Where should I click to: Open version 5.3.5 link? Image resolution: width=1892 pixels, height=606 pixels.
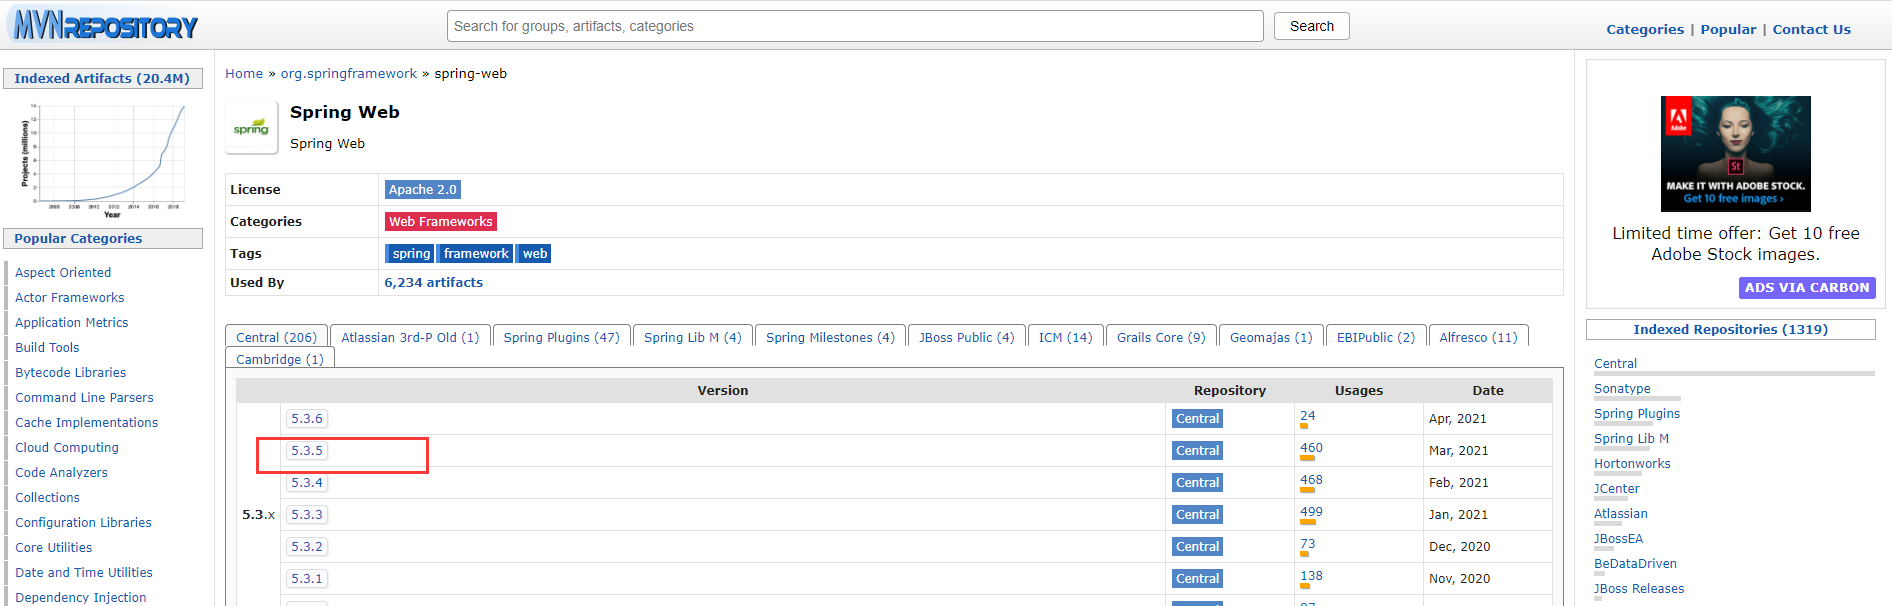(307, 451)
